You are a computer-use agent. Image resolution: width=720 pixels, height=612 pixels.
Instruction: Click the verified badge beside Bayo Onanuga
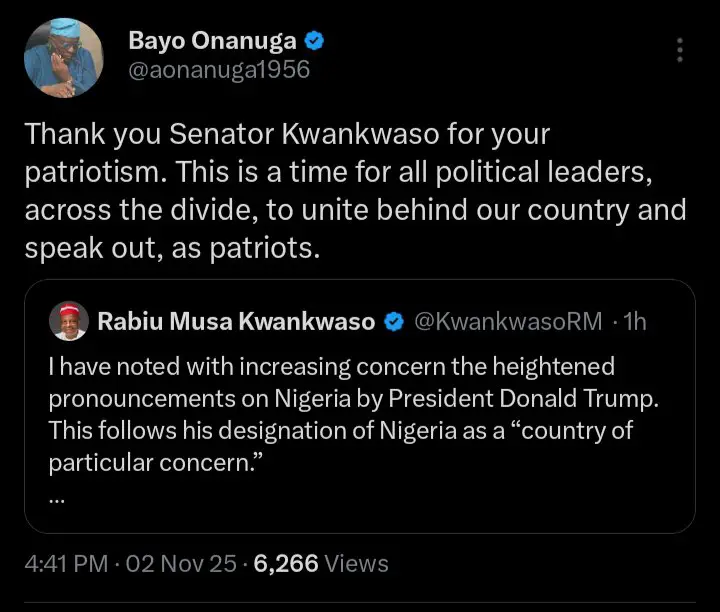pos(315,41)
